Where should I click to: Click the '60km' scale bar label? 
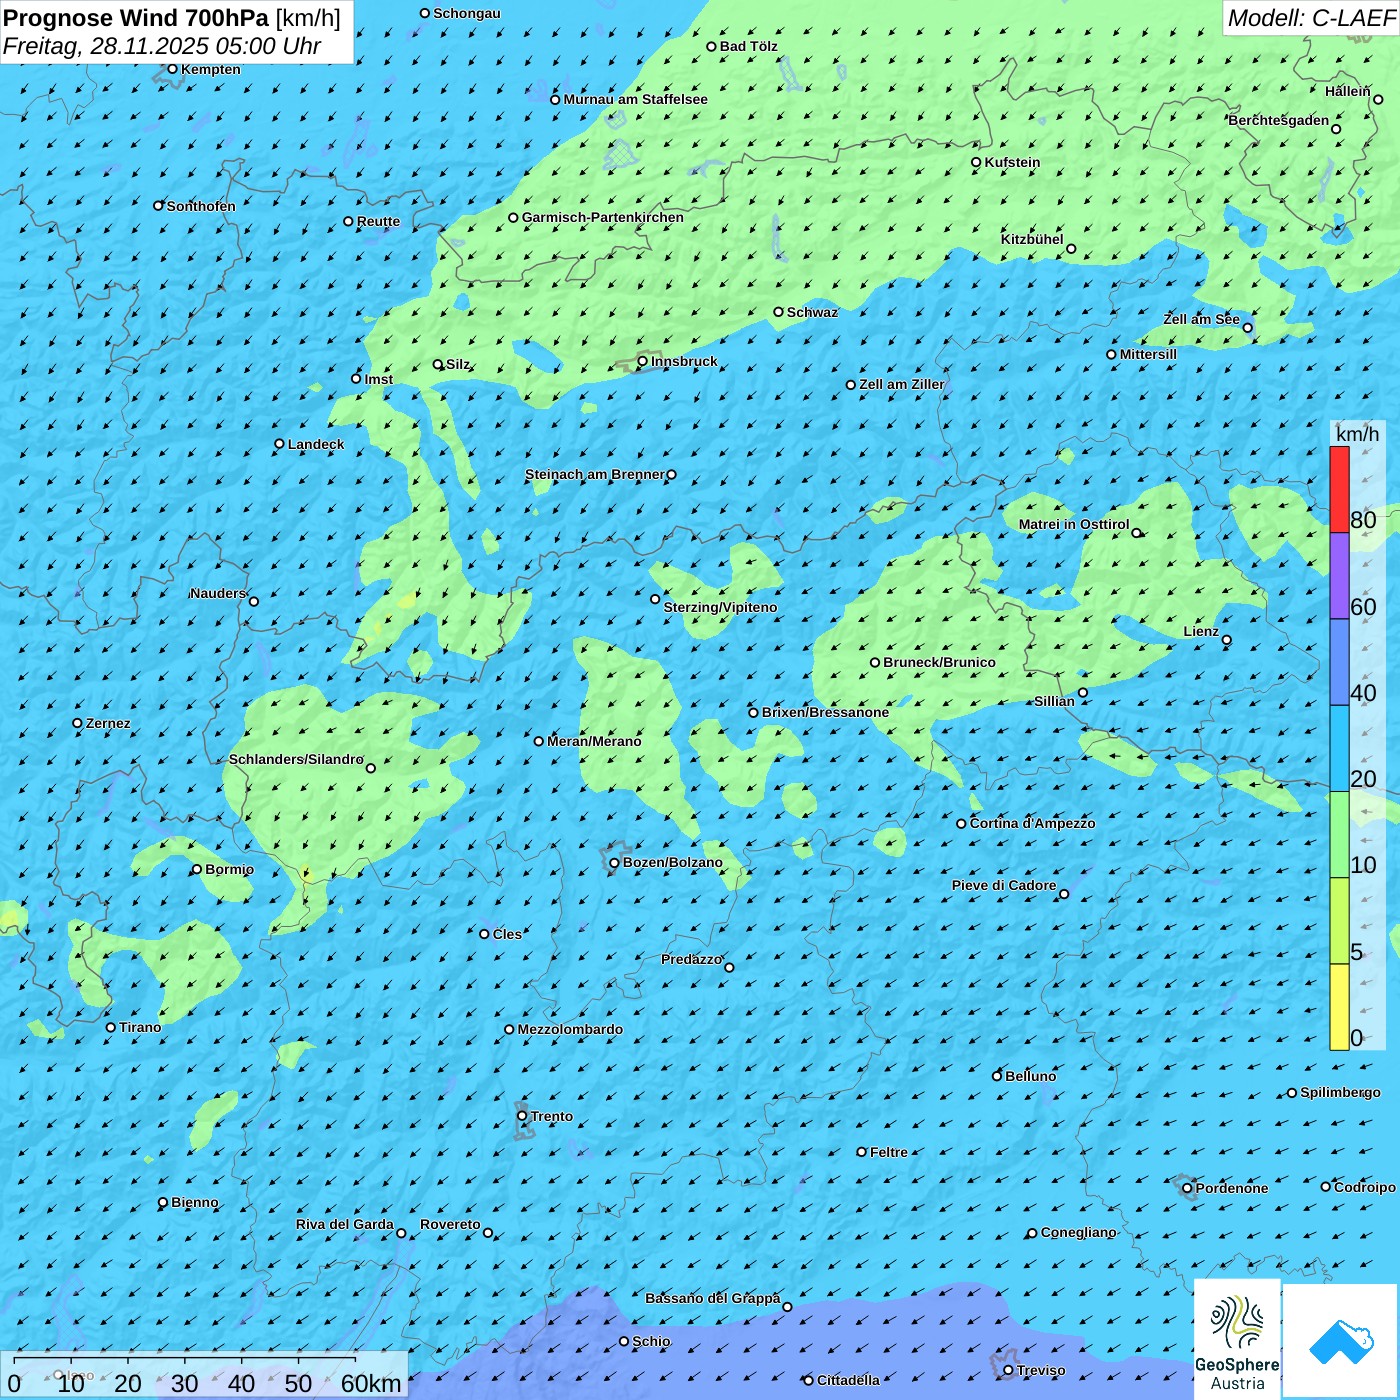pyautogui.click(x=371, y=1384)
